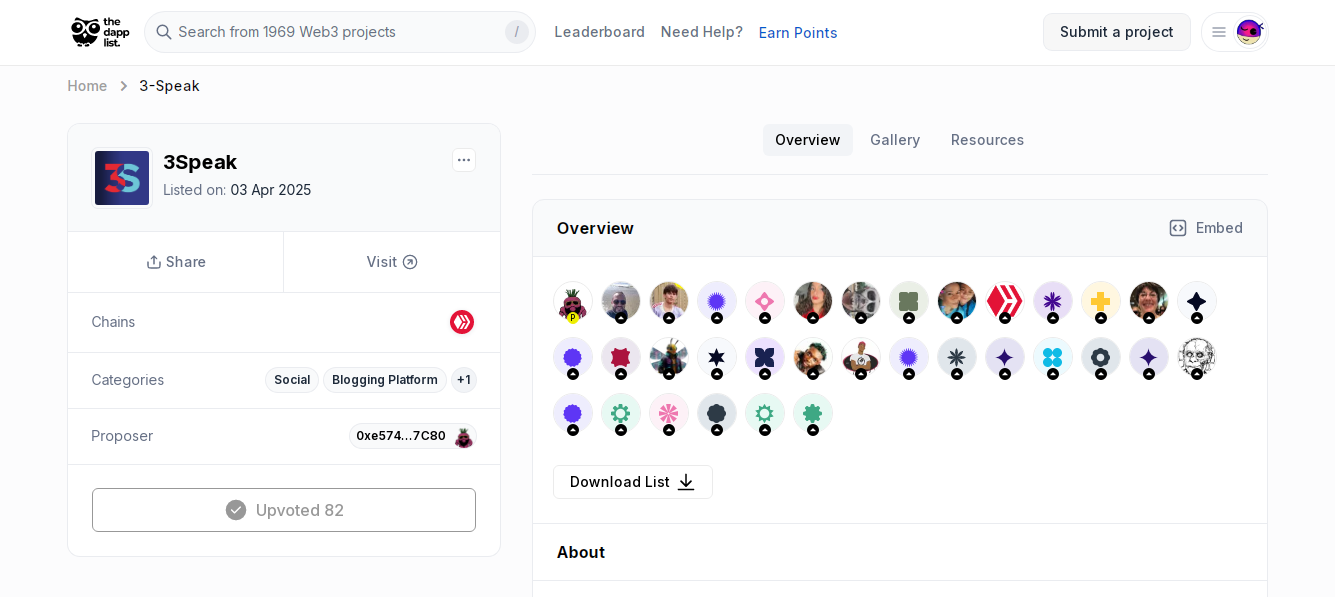Click the Share button
The height and width of the screenshot is (597, 1335).
[176, 262]
